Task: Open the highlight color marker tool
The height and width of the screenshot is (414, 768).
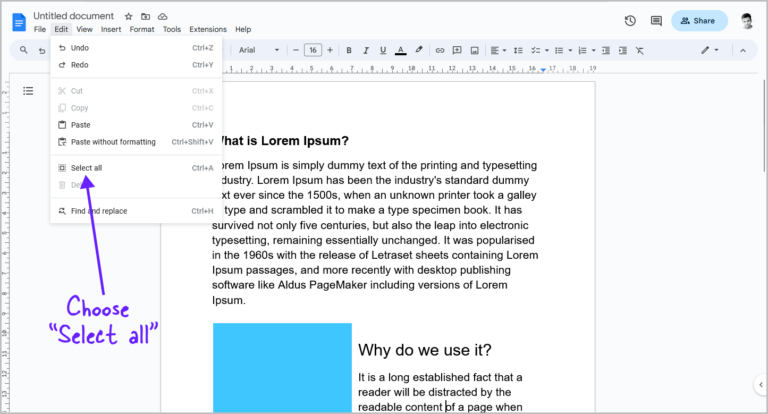Action: point(419,50)
